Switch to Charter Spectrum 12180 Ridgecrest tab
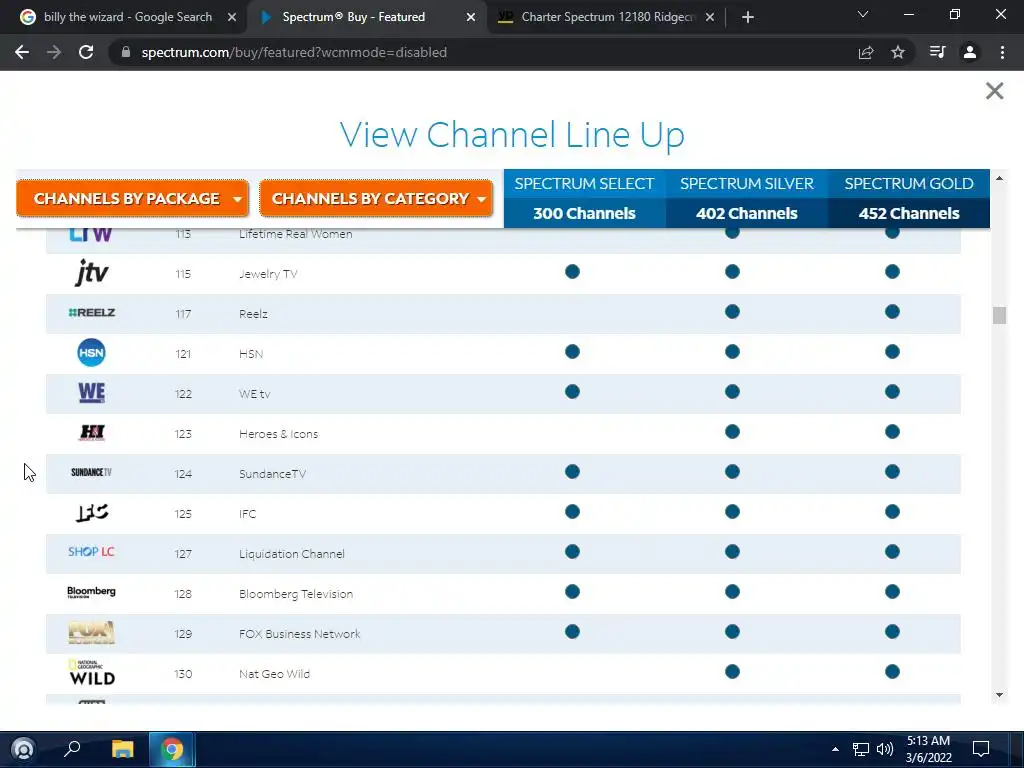Viewport: 1024px width, 768px height. [604, 17]
